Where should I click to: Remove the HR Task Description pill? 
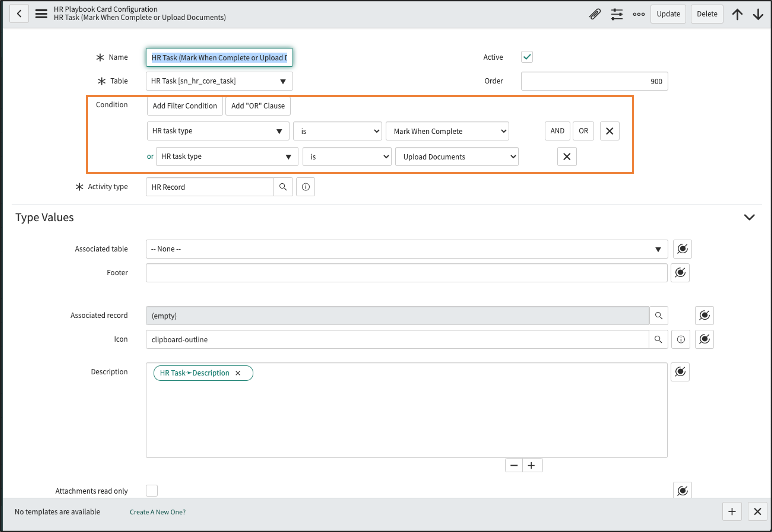[x=238, y=373]
